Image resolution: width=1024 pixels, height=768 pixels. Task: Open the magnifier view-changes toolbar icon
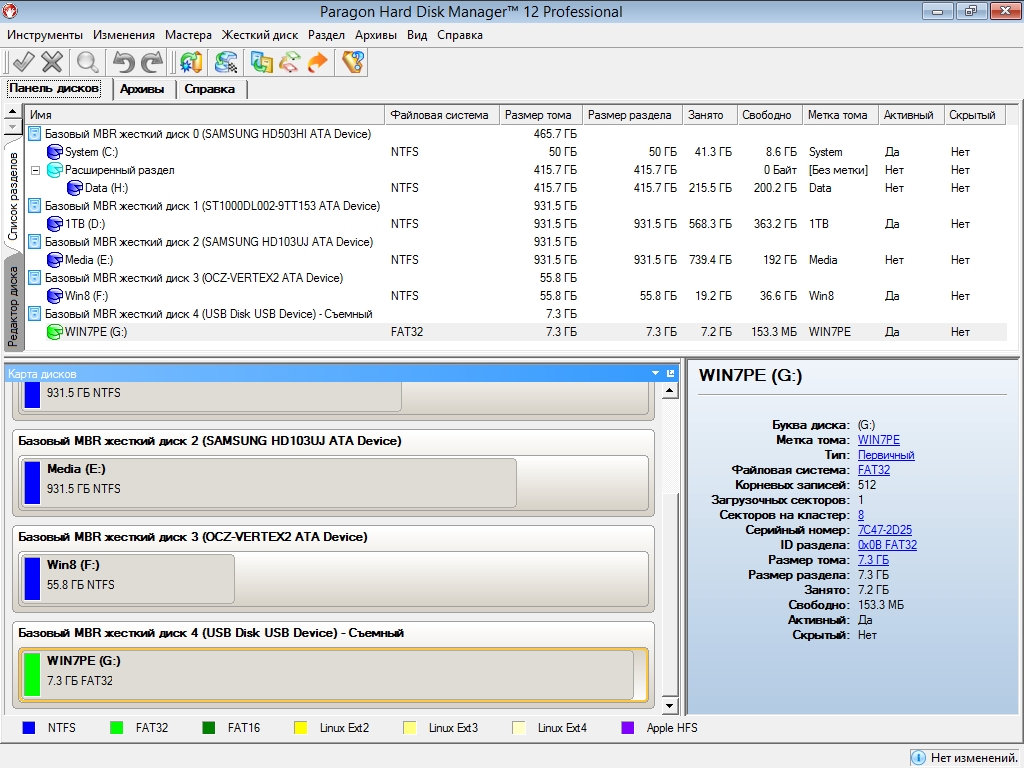[x=88, y=62]
